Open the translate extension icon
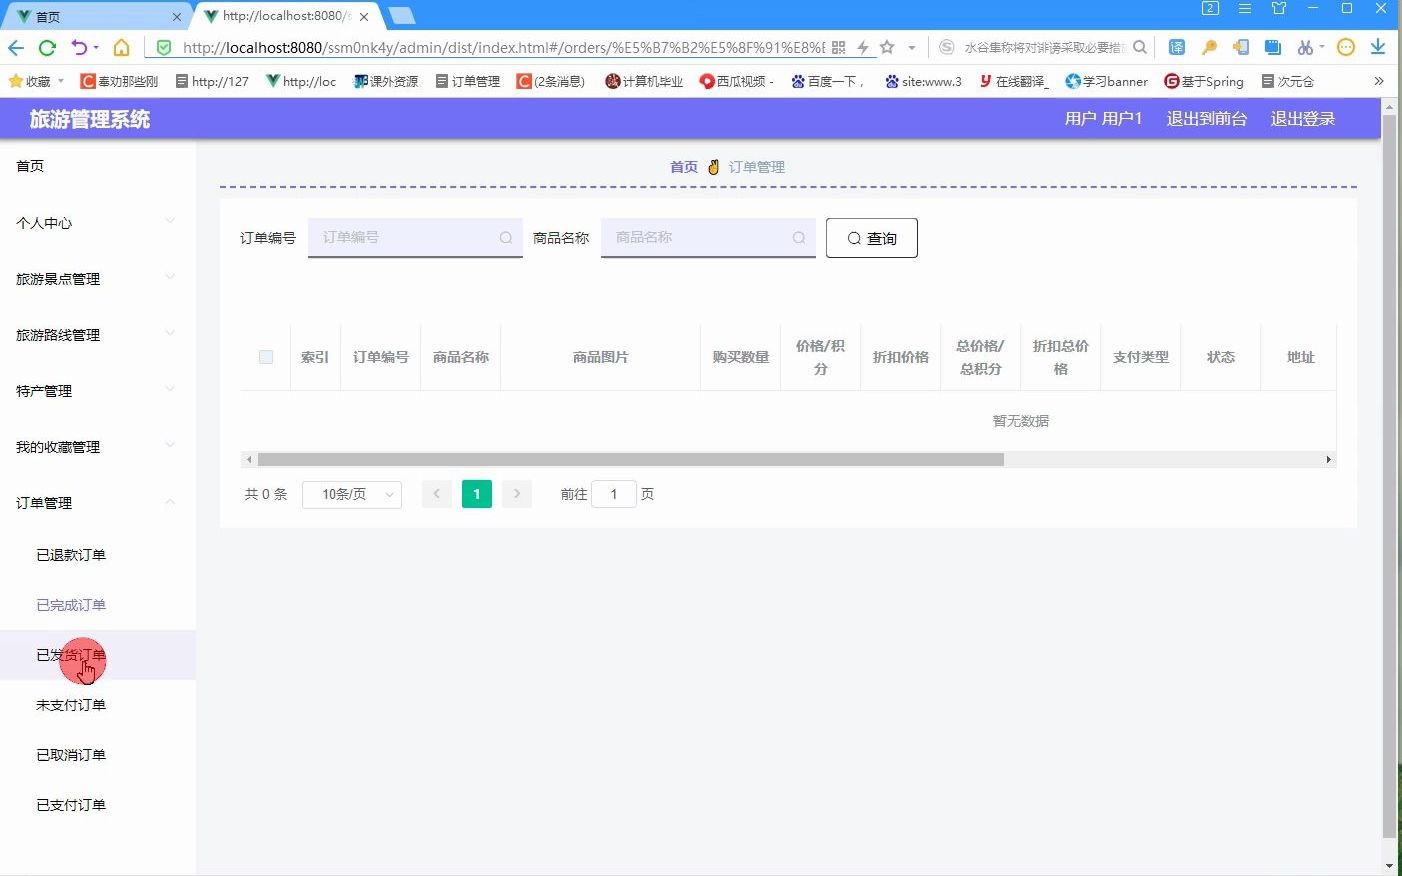 [x=1177, y=47]
